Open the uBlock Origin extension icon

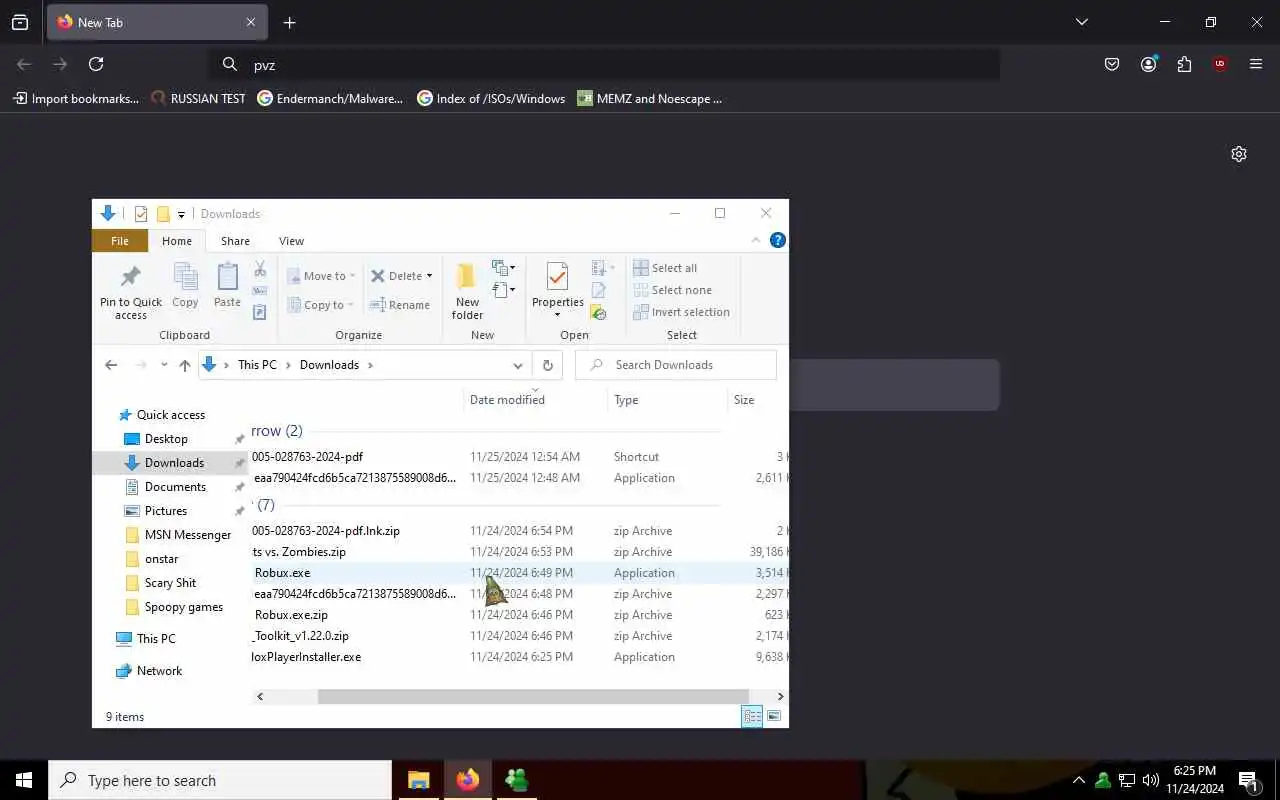[x=1220, y=64]
